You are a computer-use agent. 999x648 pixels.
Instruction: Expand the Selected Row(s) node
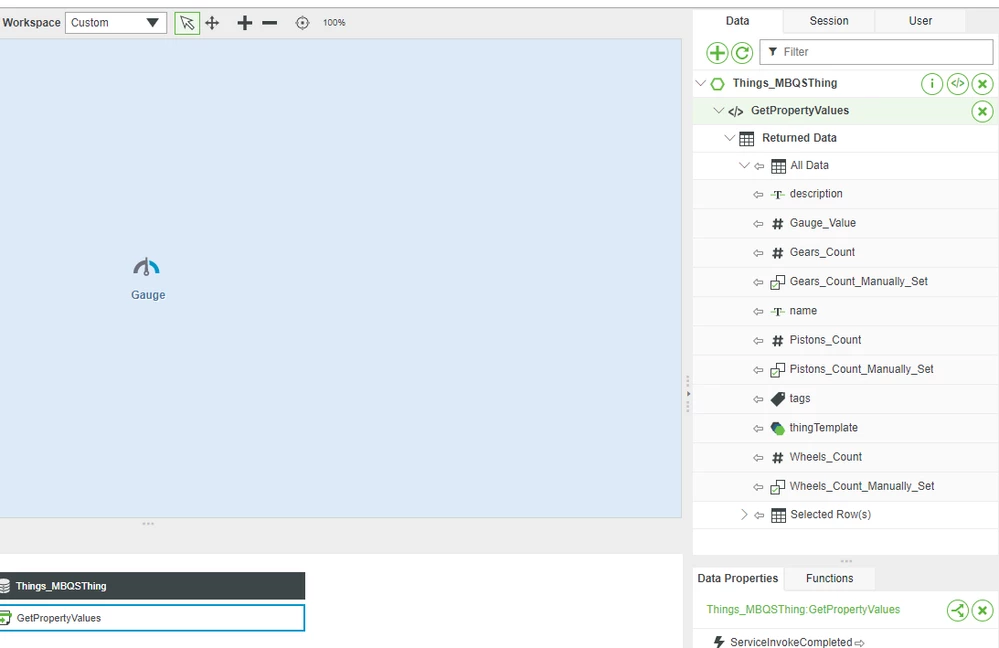pyautogui.click(x=744, y=514)
